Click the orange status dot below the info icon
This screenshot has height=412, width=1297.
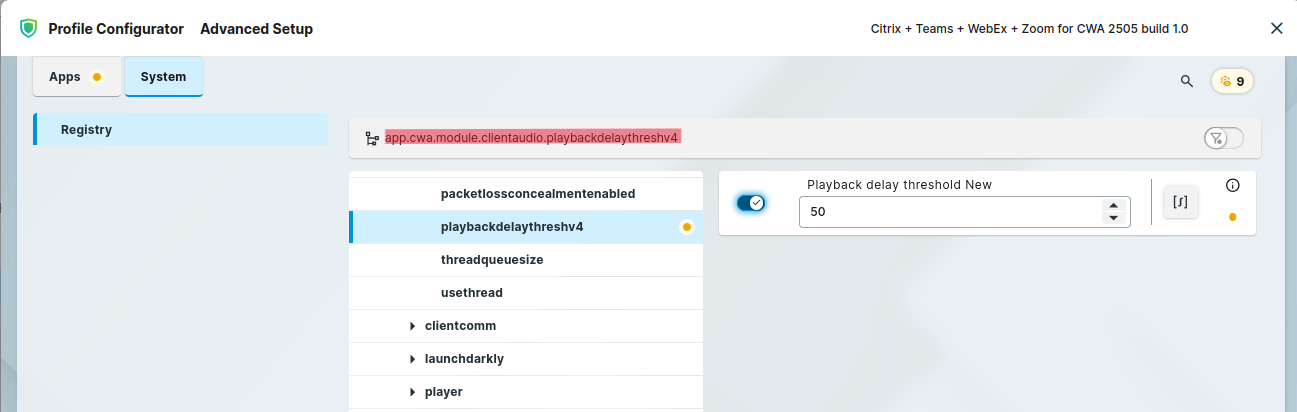[x=1232, y=217]
